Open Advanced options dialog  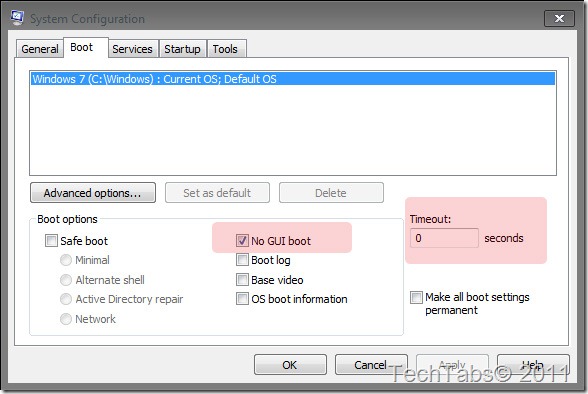[93, 193]
